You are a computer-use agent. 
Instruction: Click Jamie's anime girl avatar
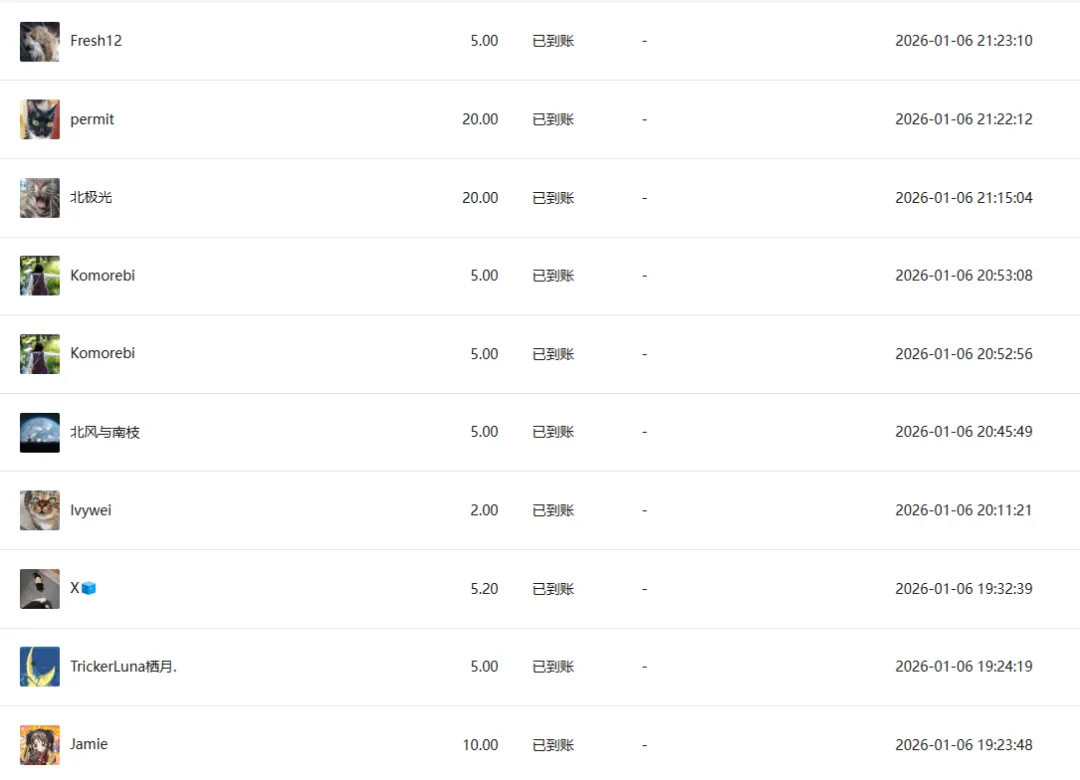40,745
